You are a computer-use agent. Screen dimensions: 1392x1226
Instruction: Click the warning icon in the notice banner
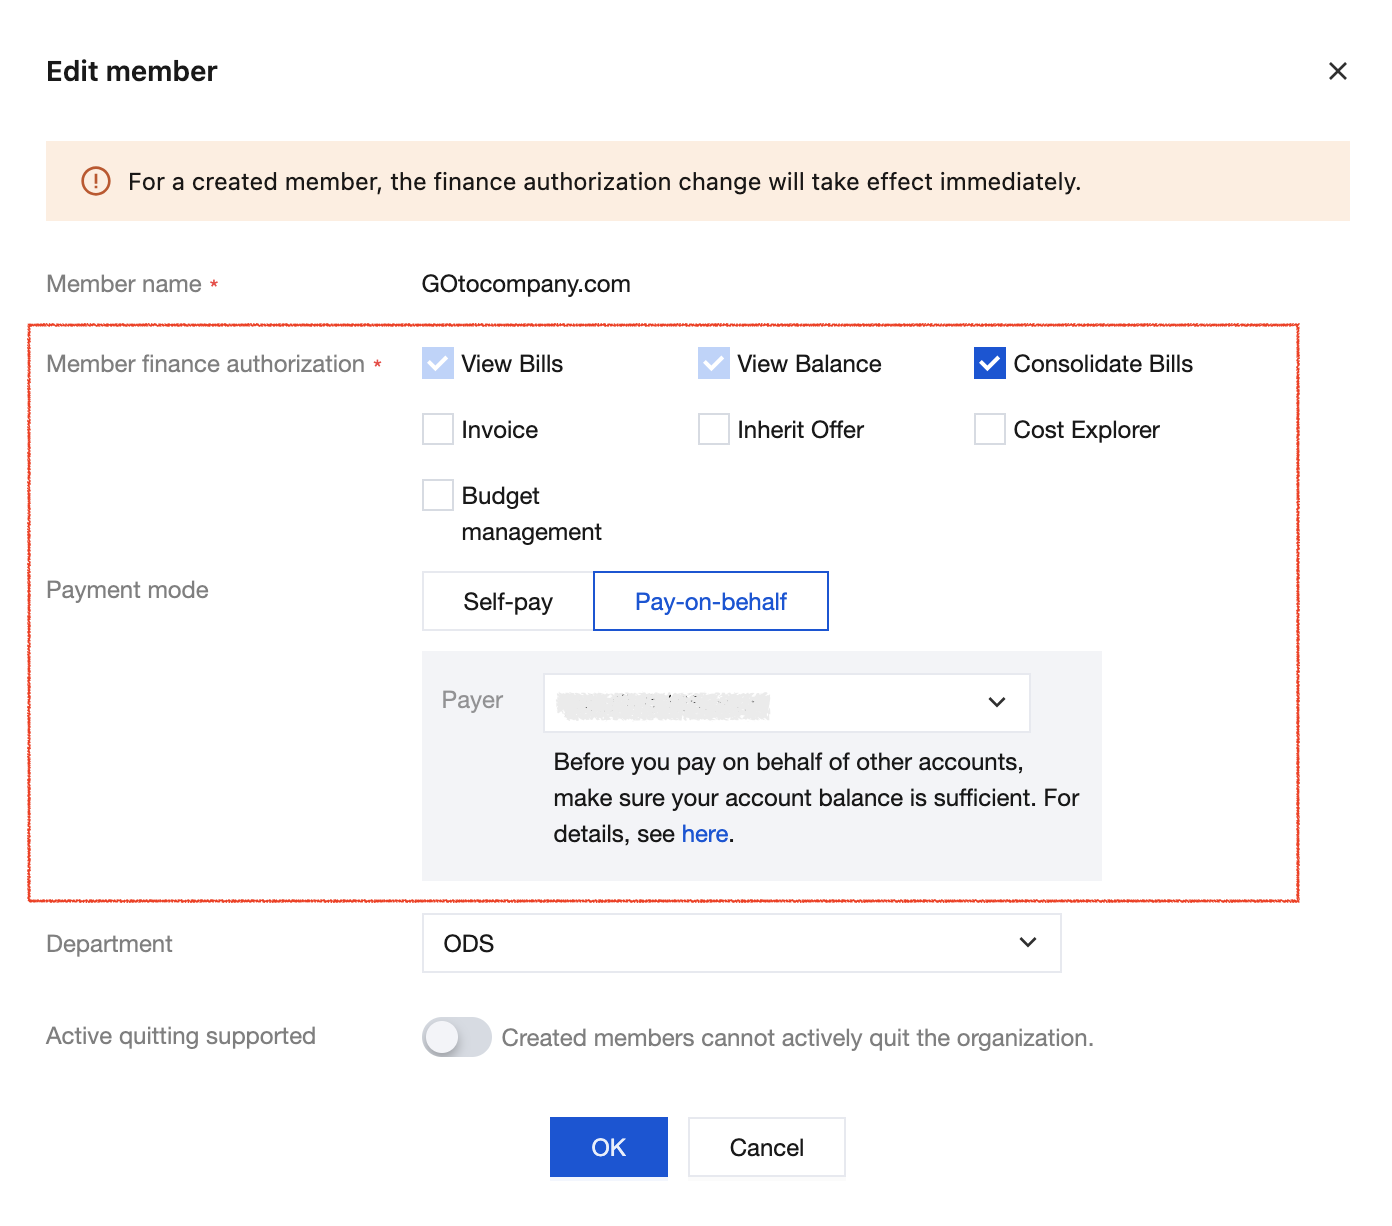pyautogui.click(x=96, y=181)
